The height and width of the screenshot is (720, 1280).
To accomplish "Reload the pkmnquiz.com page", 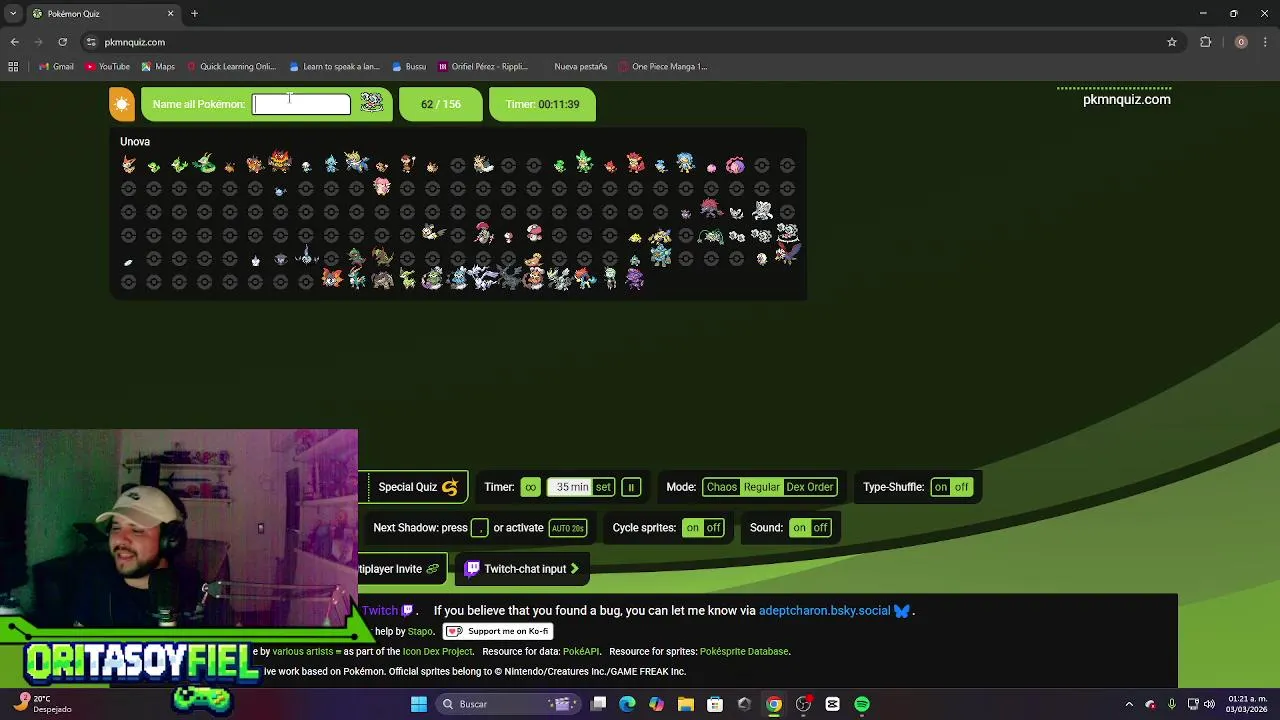I will (x=62, y=42).
